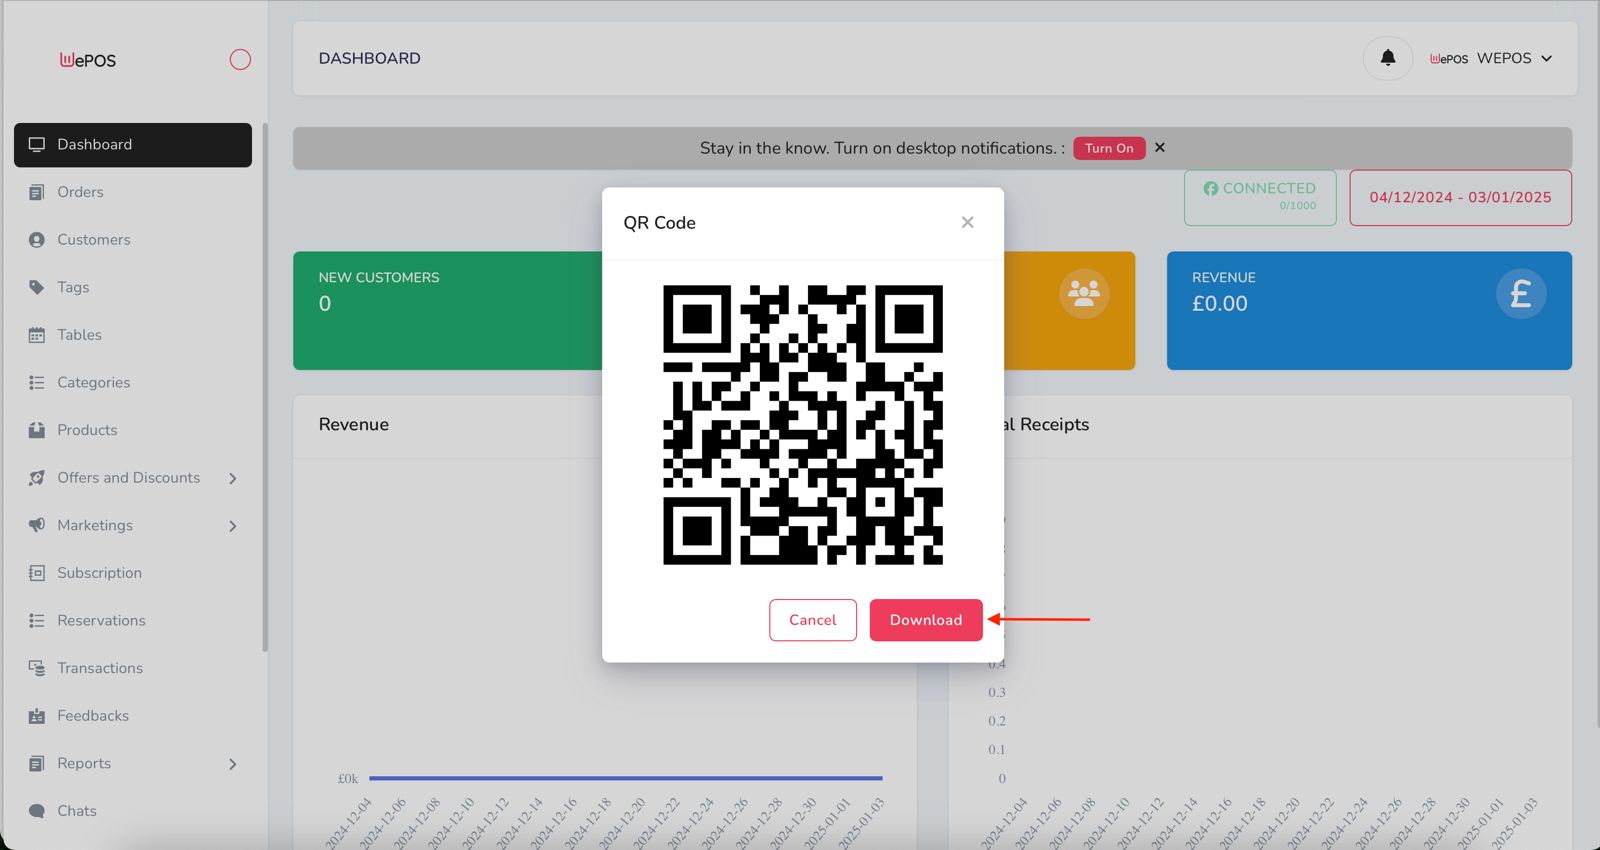Click the Chats bubble icon
Screen dimensions: 1600x850
click(37, 811)
